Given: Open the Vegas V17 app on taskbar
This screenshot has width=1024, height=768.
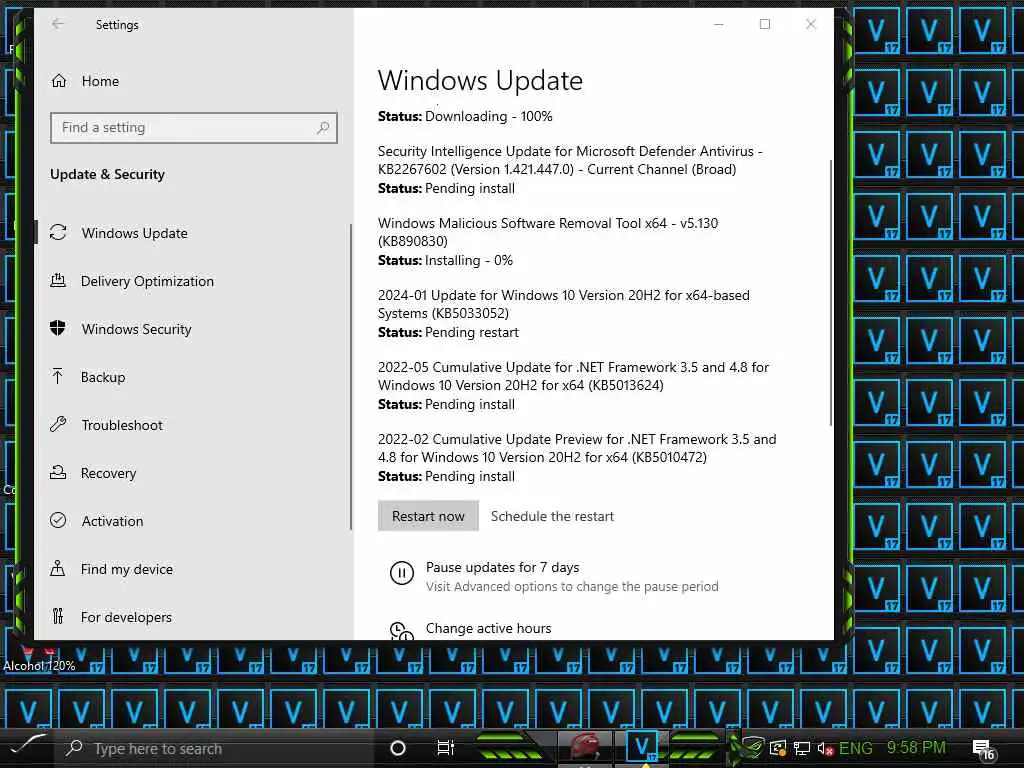Looking at the screenshot, I should pos(641,747).
